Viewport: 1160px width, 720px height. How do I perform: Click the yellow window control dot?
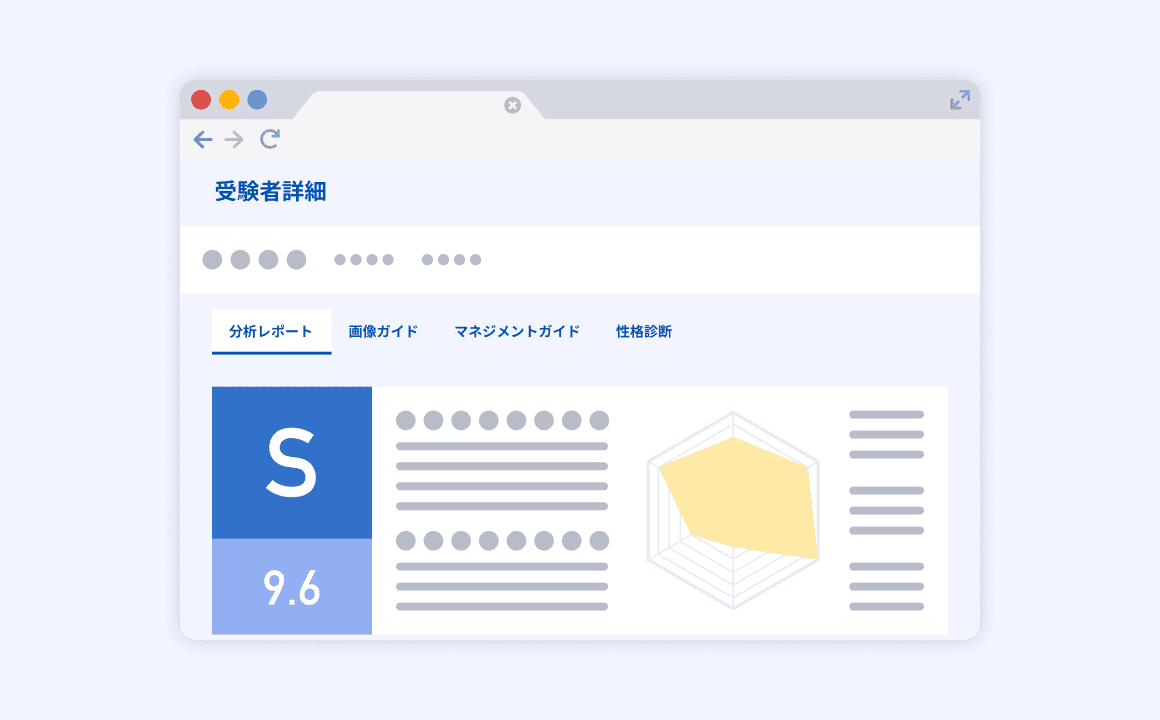[229, 100]
